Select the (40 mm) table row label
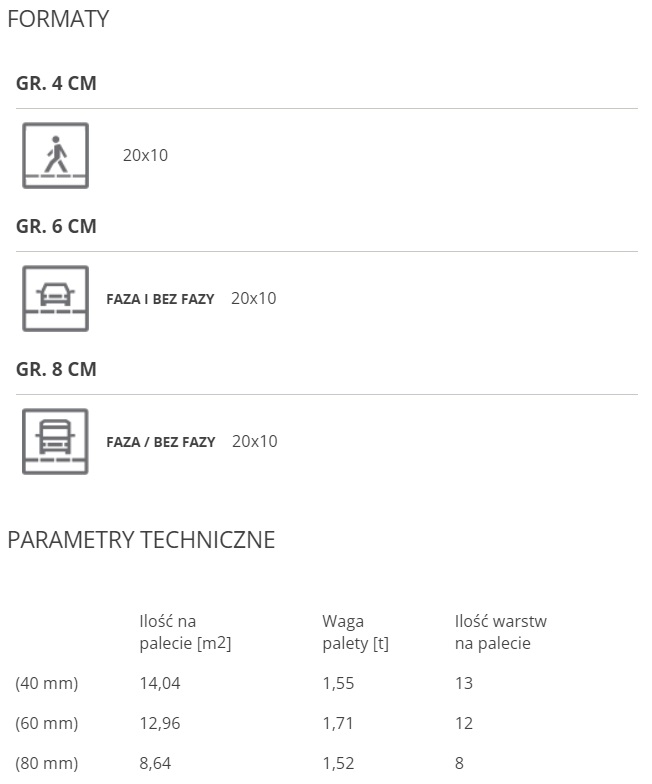This screenshot has height=784, width=652. click(47, 683)
